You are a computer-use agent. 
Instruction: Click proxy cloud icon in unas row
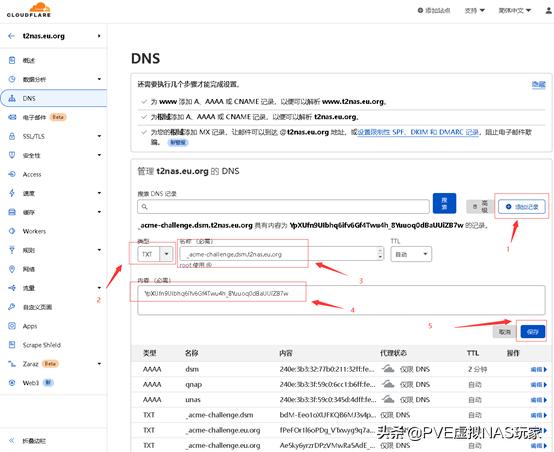coord(388,400)
